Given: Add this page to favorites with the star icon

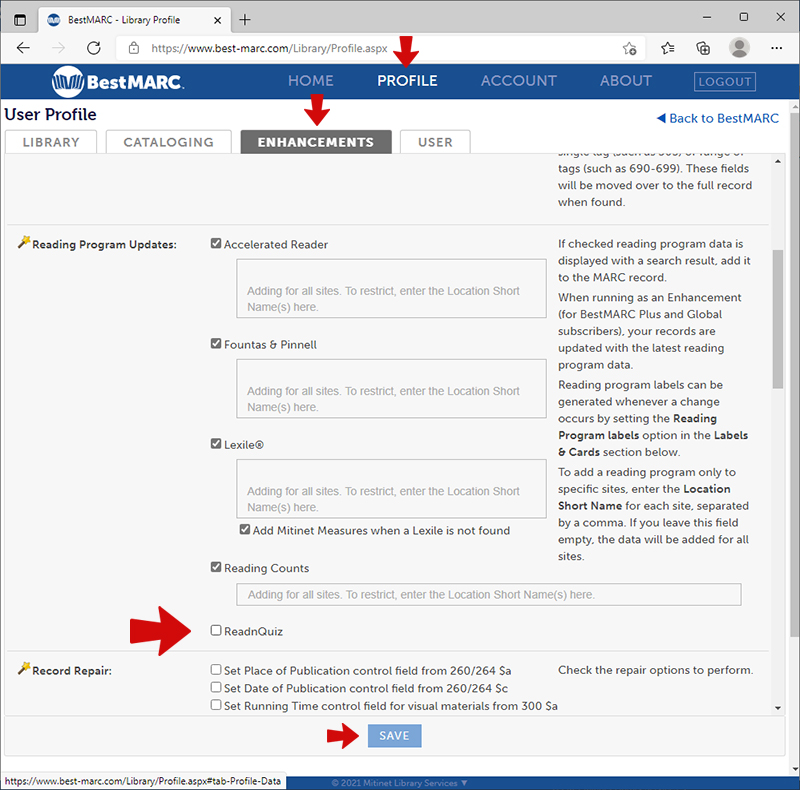Looking at the screenshot, I should tap(629, 48).
